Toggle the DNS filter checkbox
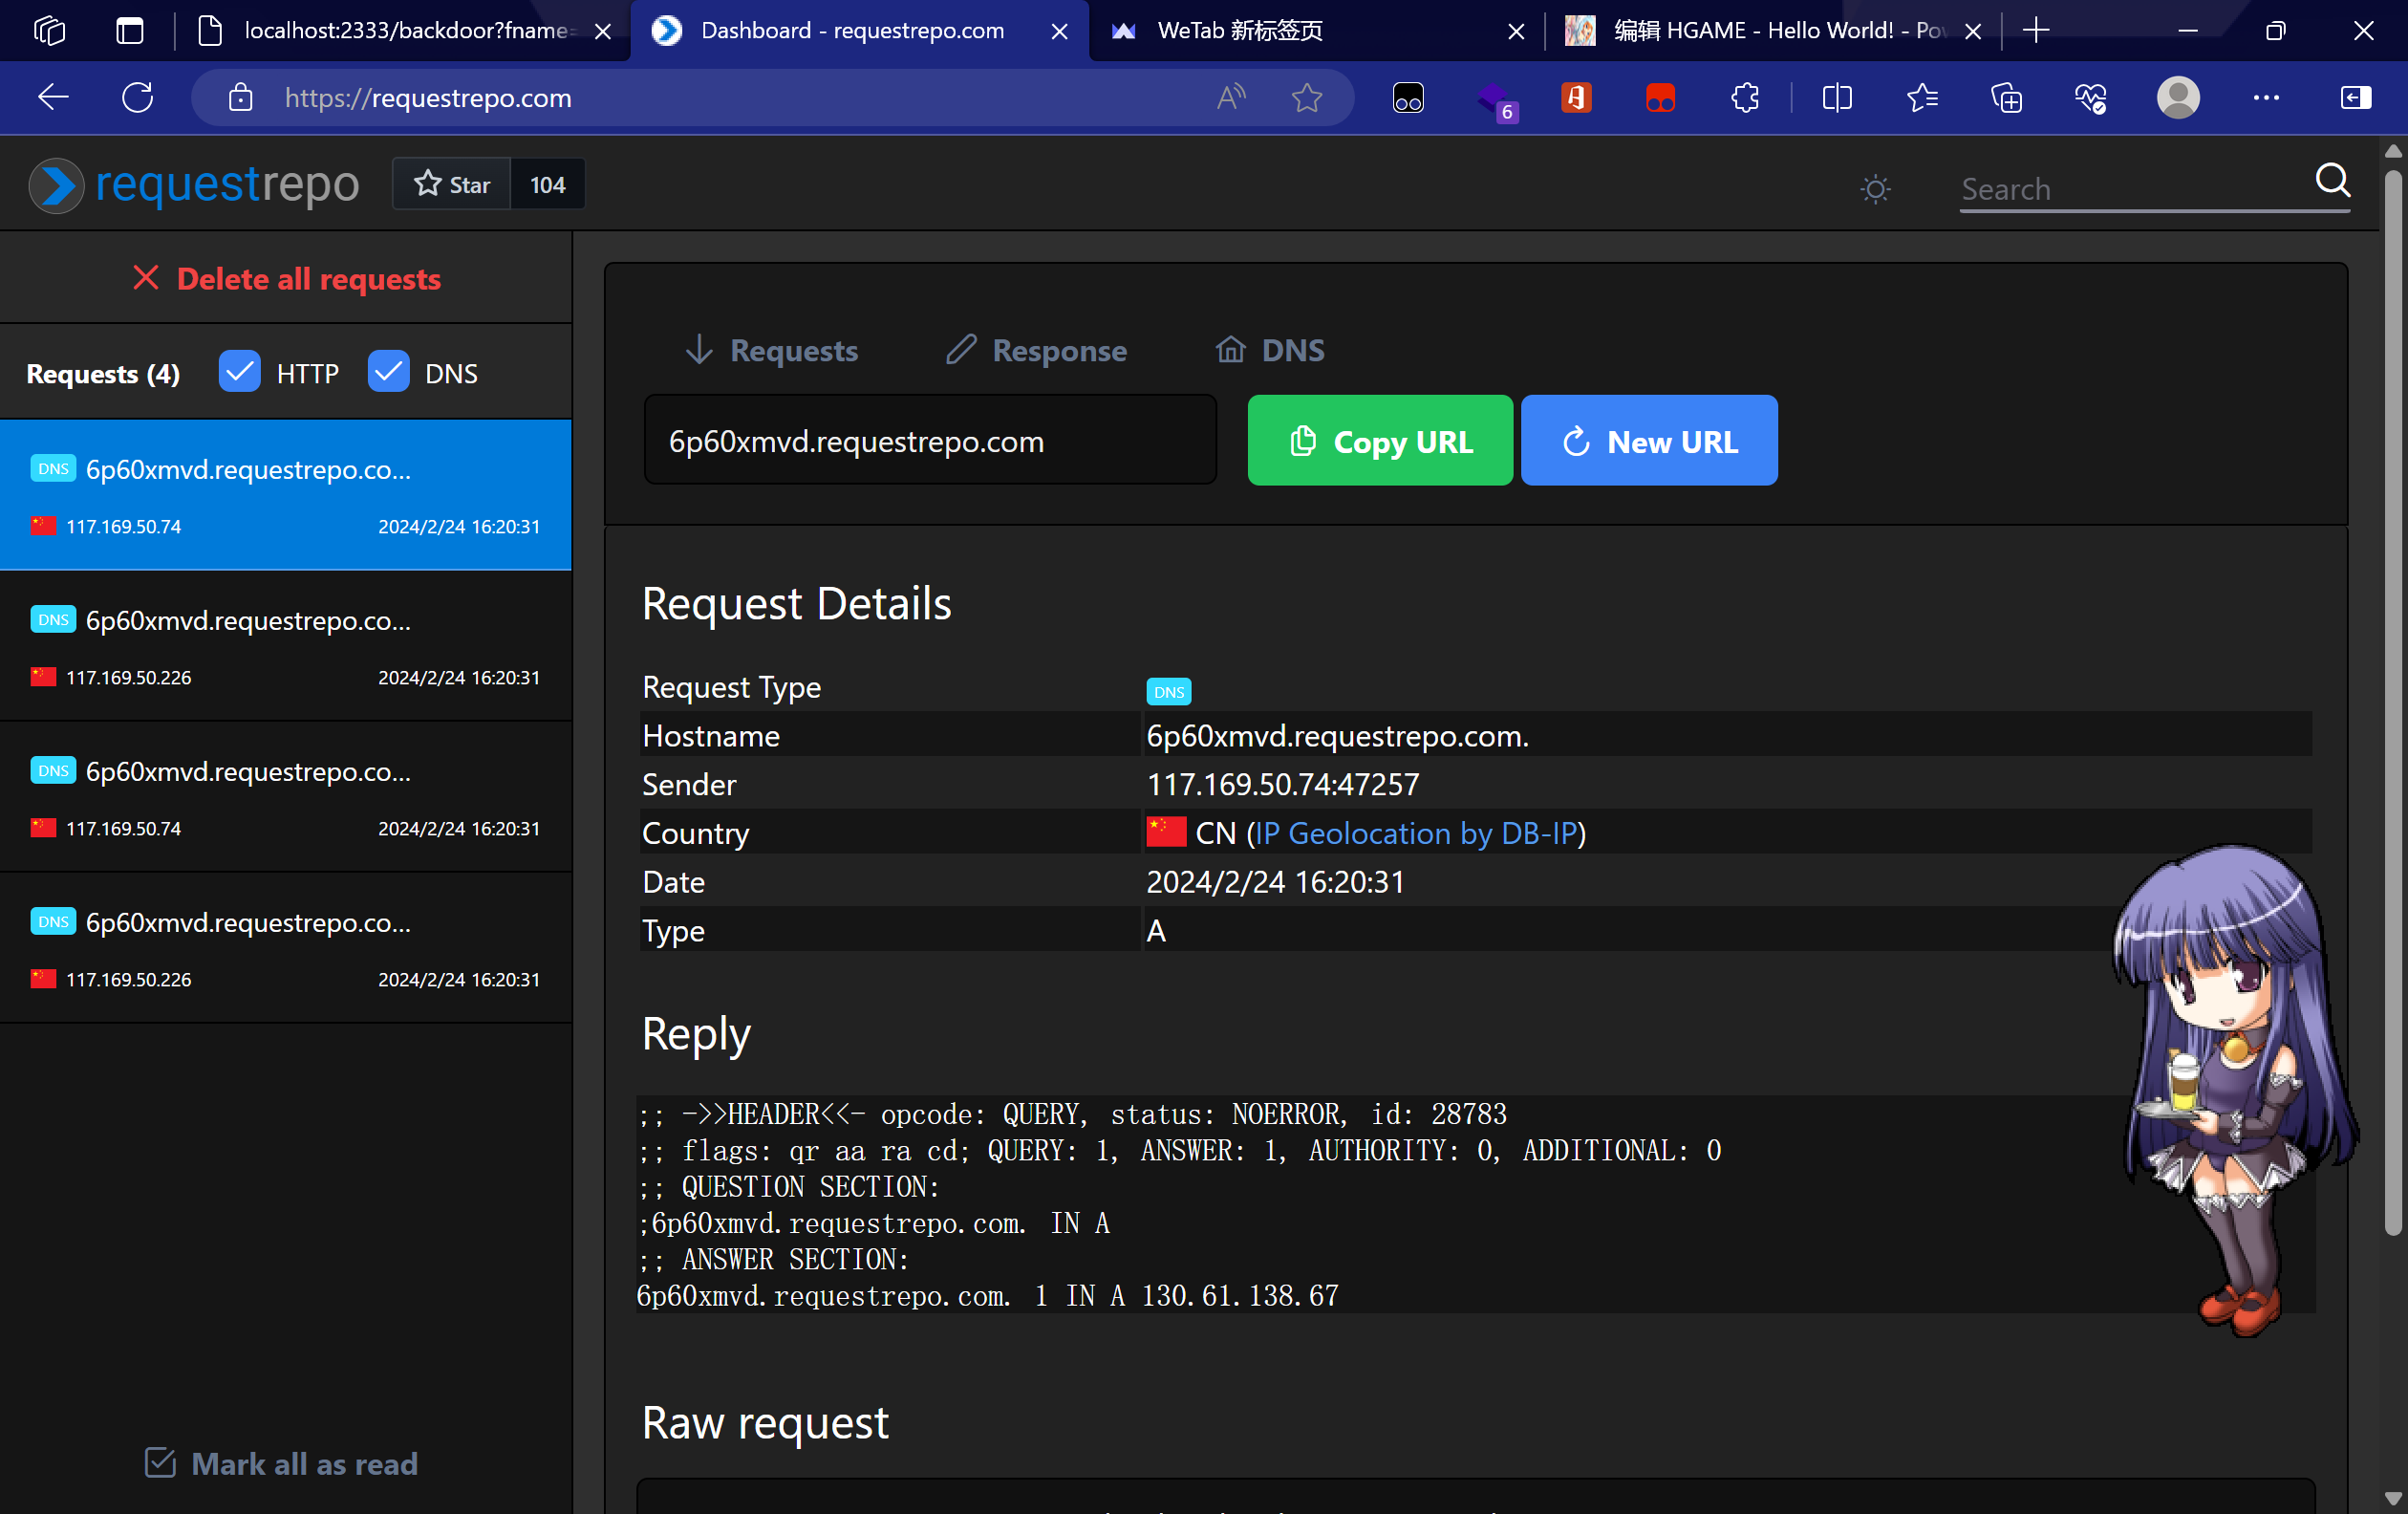The width and height of the screenshot is (2408, 1514). (388, 372)
